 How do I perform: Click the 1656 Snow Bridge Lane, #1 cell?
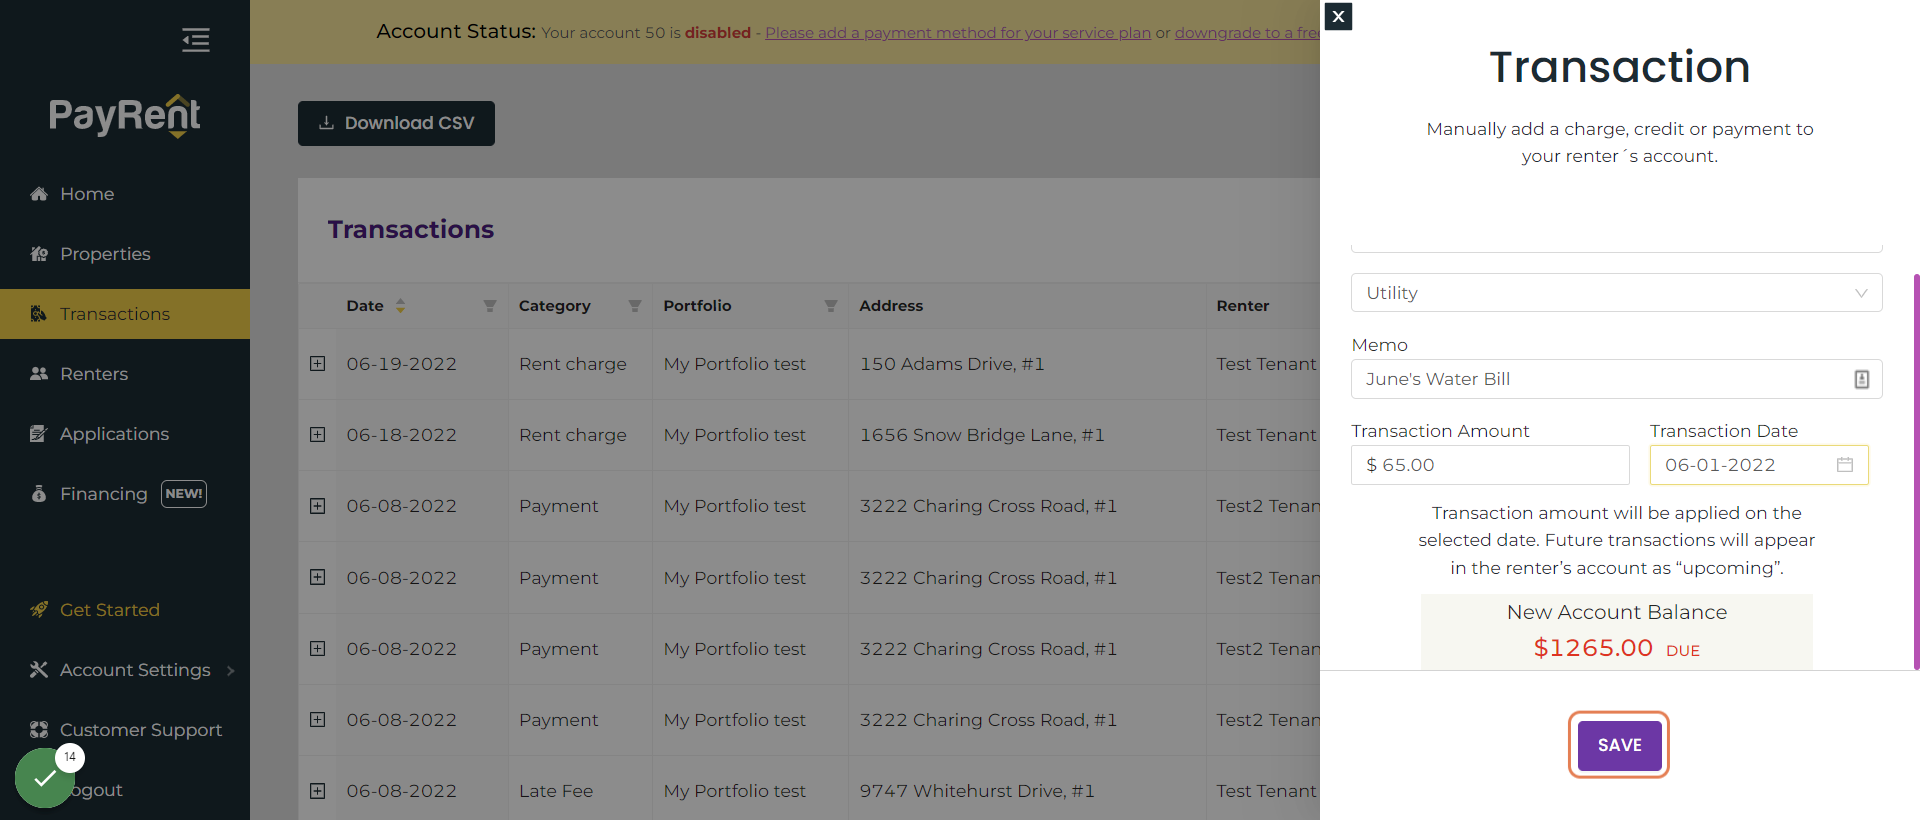tap(982, 435)
